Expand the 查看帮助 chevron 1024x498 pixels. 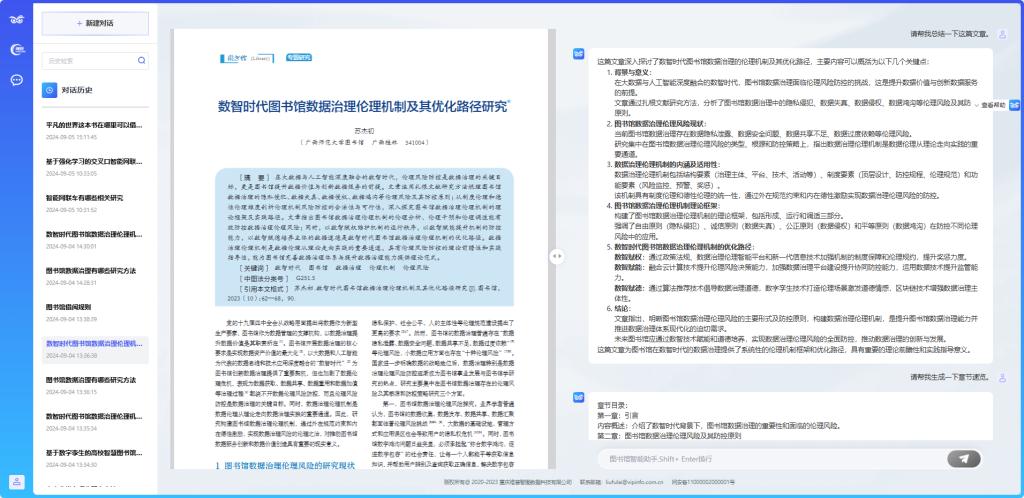pyautogui.click(x=976, y=105)
